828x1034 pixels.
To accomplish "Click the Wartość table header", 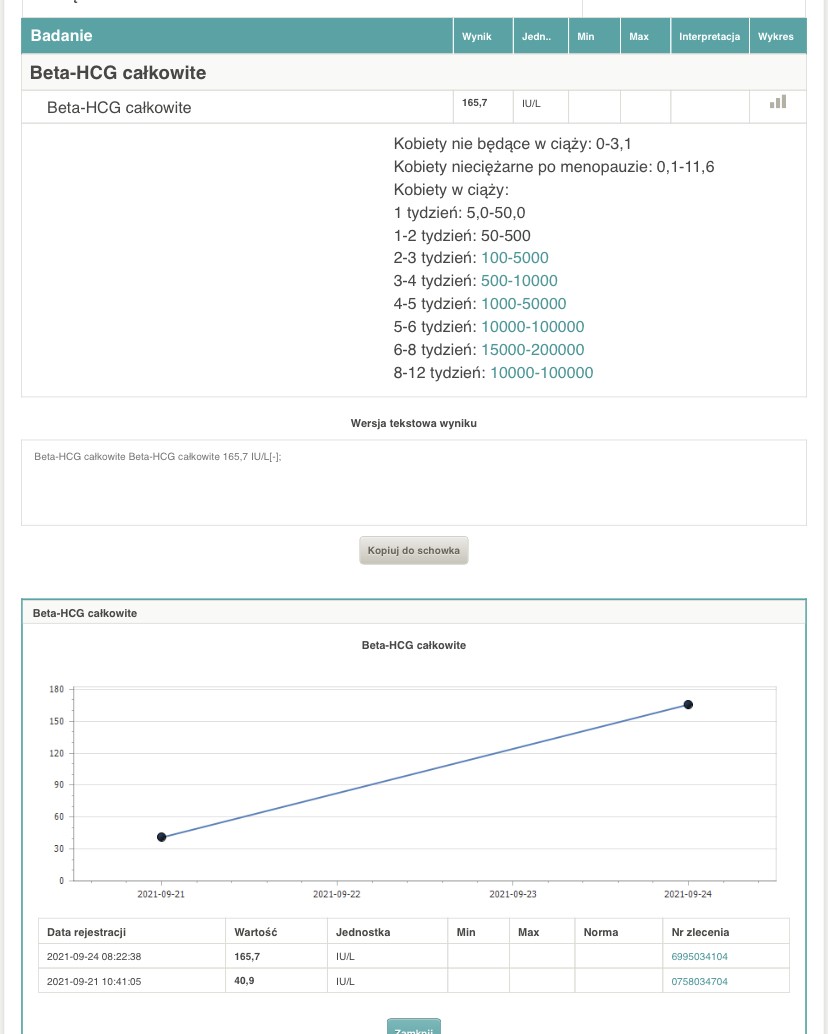I will point(255,932).
